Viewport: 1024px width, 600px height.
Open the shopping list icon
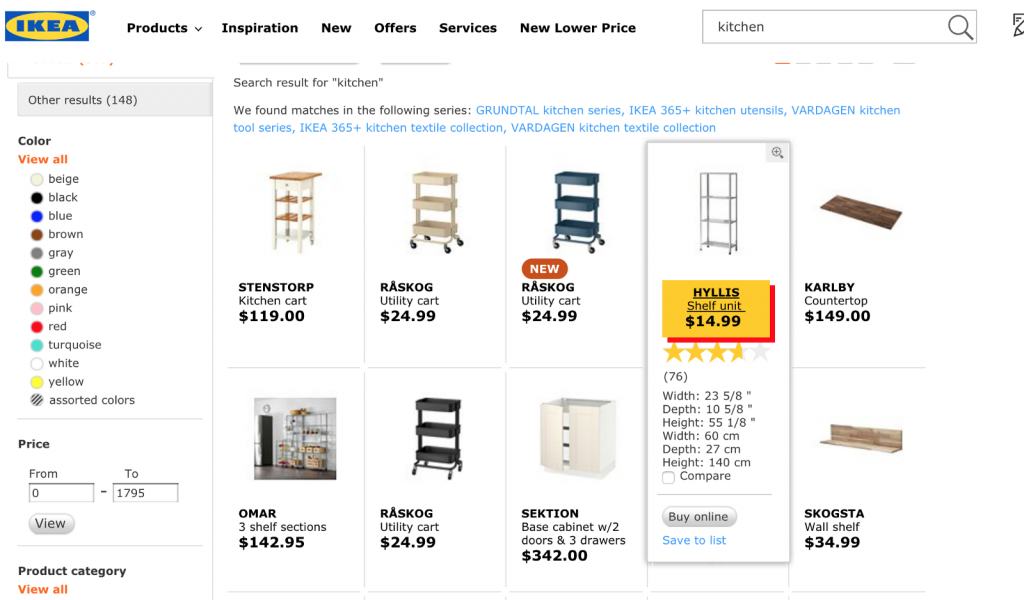pos(1016,27)
